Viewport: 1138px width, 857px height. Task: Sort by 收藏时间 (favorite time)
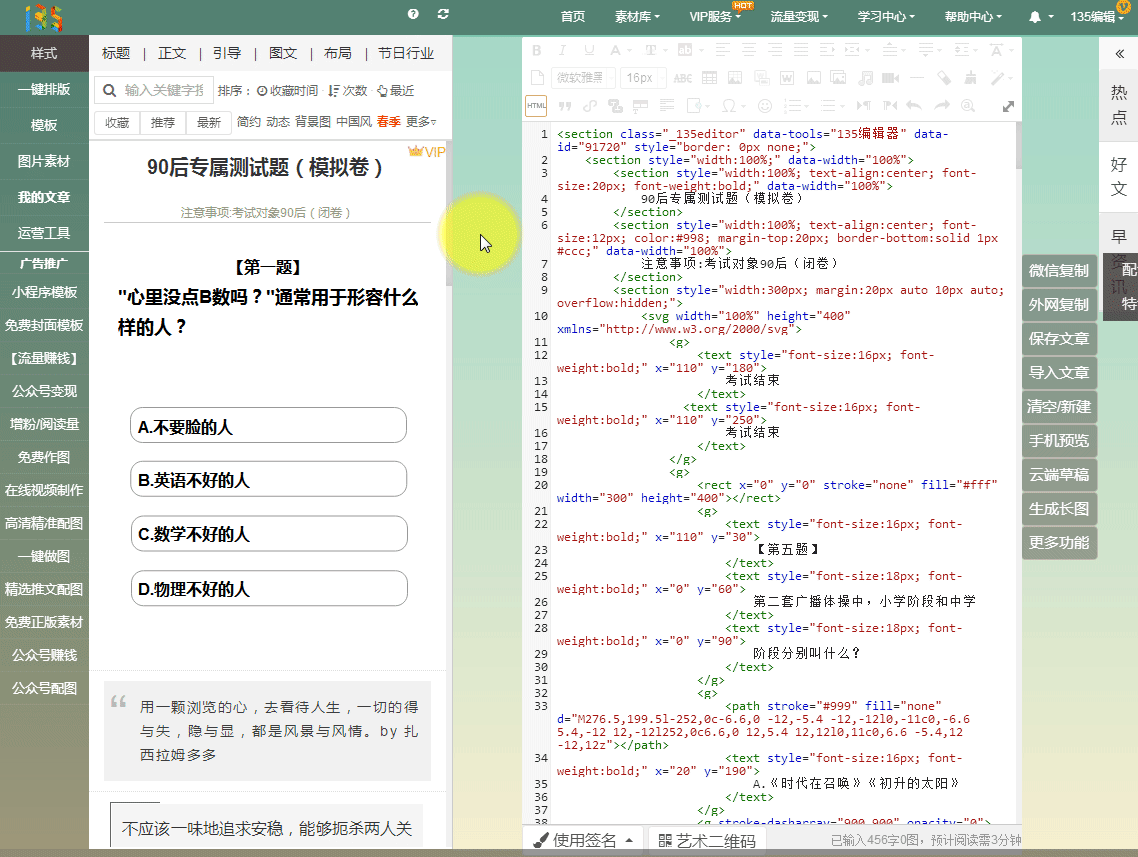point(287,90)
